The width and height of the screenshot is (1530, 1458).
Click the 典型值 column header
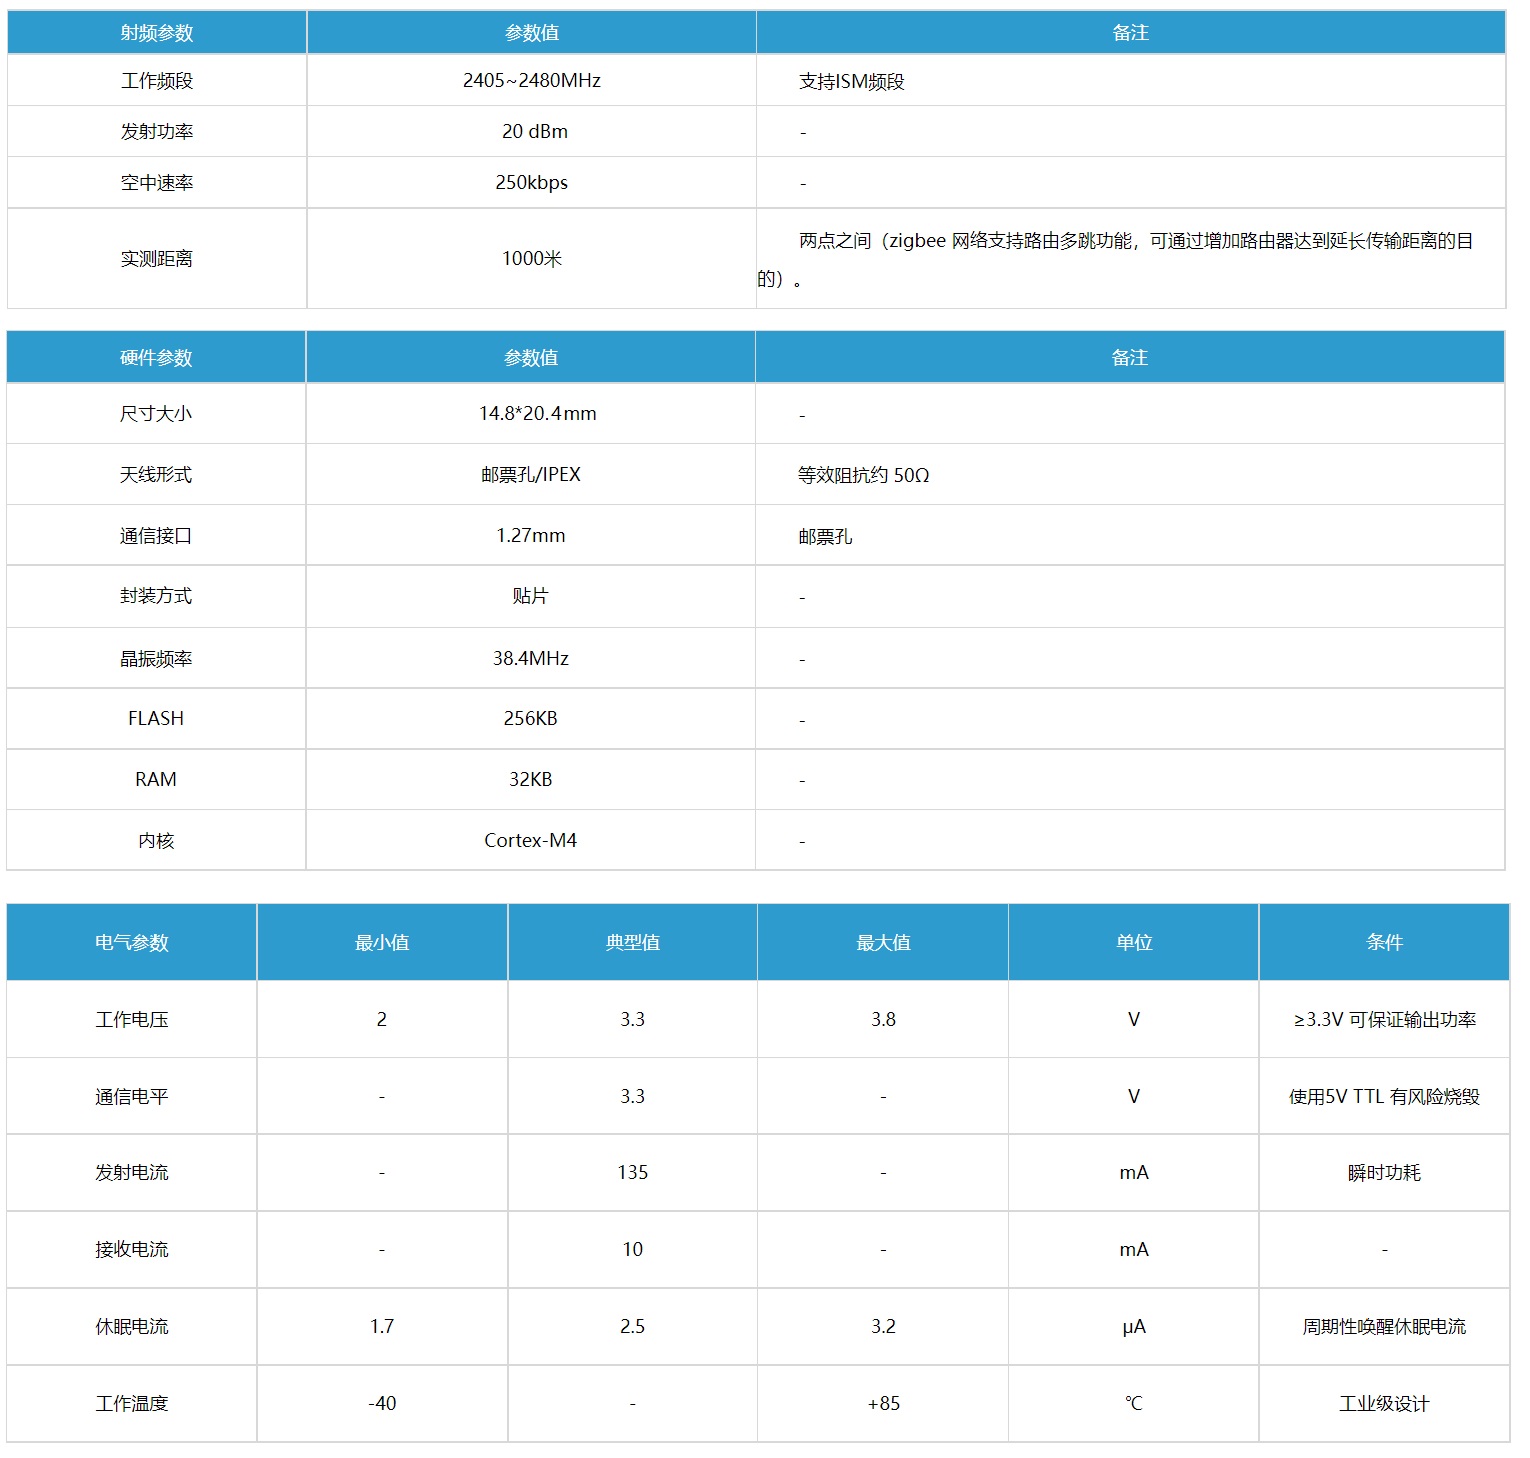pos(633,943)
